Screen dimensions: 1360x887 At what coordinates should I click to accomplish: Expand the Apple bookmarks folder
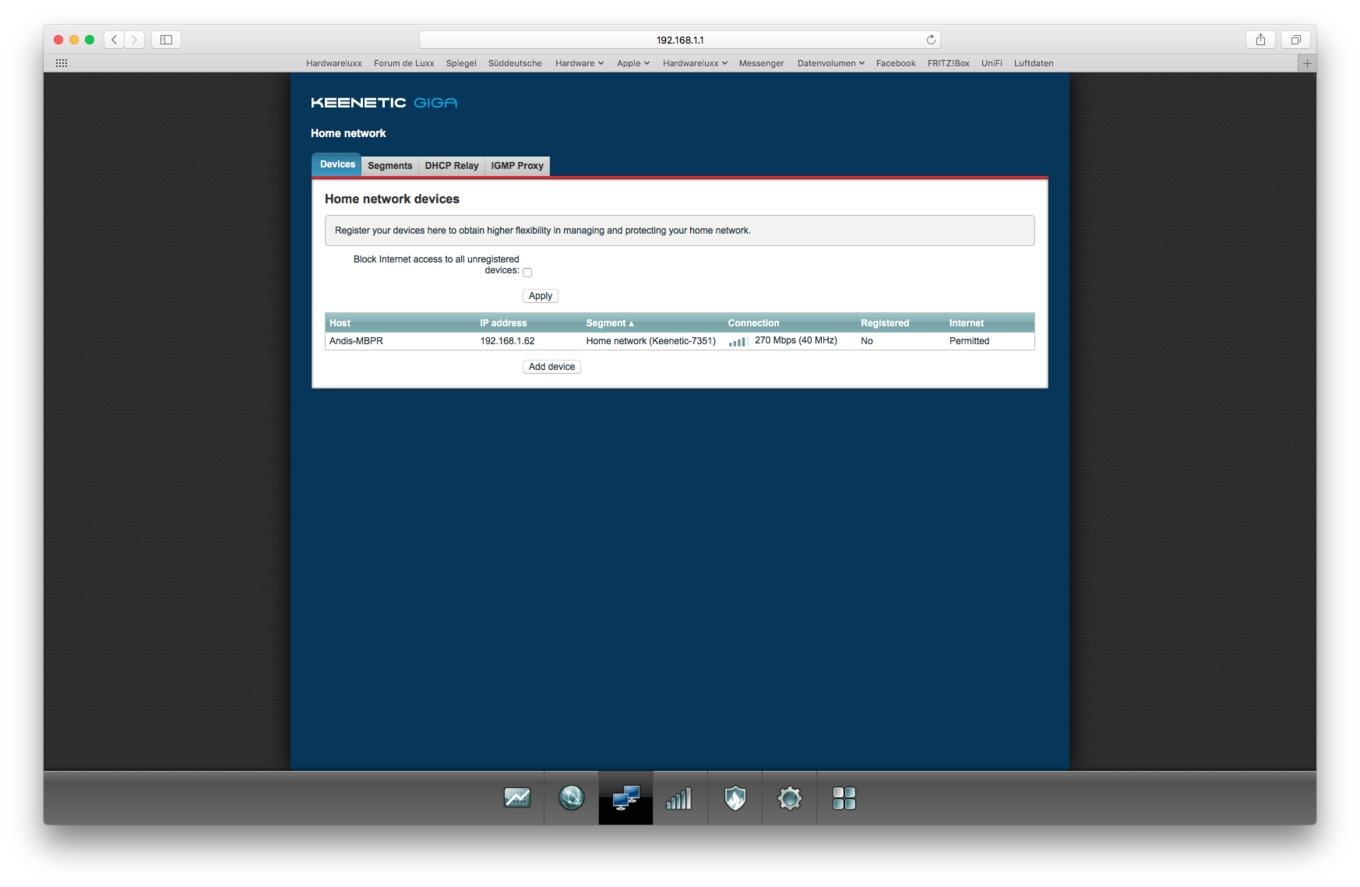(633, 63)
